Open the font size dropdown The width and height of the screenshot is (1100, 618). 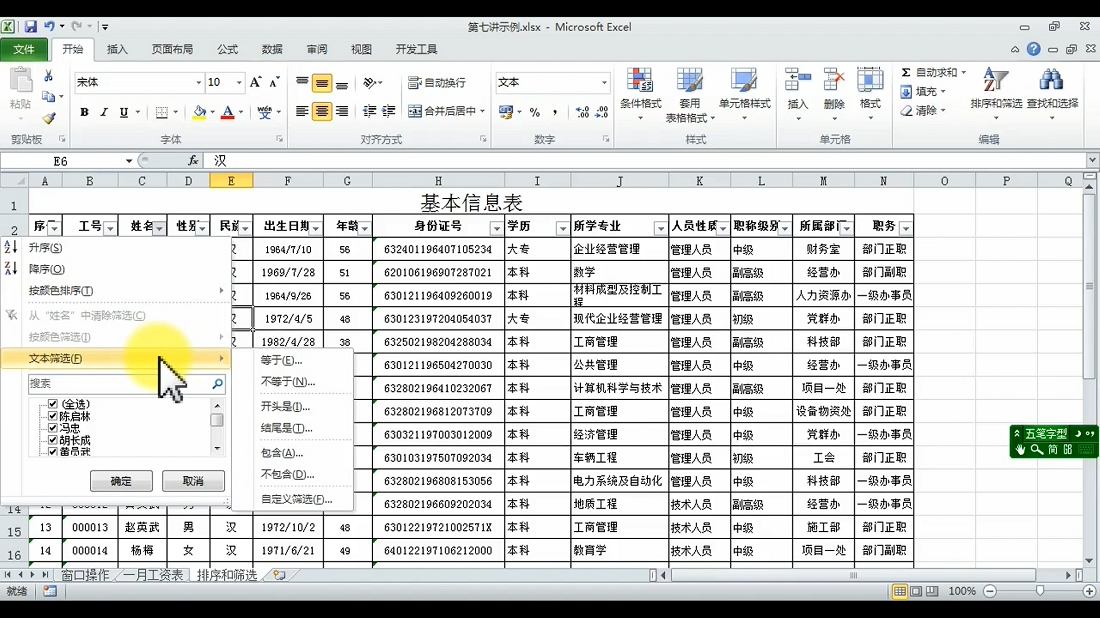(x=239, y=83)
